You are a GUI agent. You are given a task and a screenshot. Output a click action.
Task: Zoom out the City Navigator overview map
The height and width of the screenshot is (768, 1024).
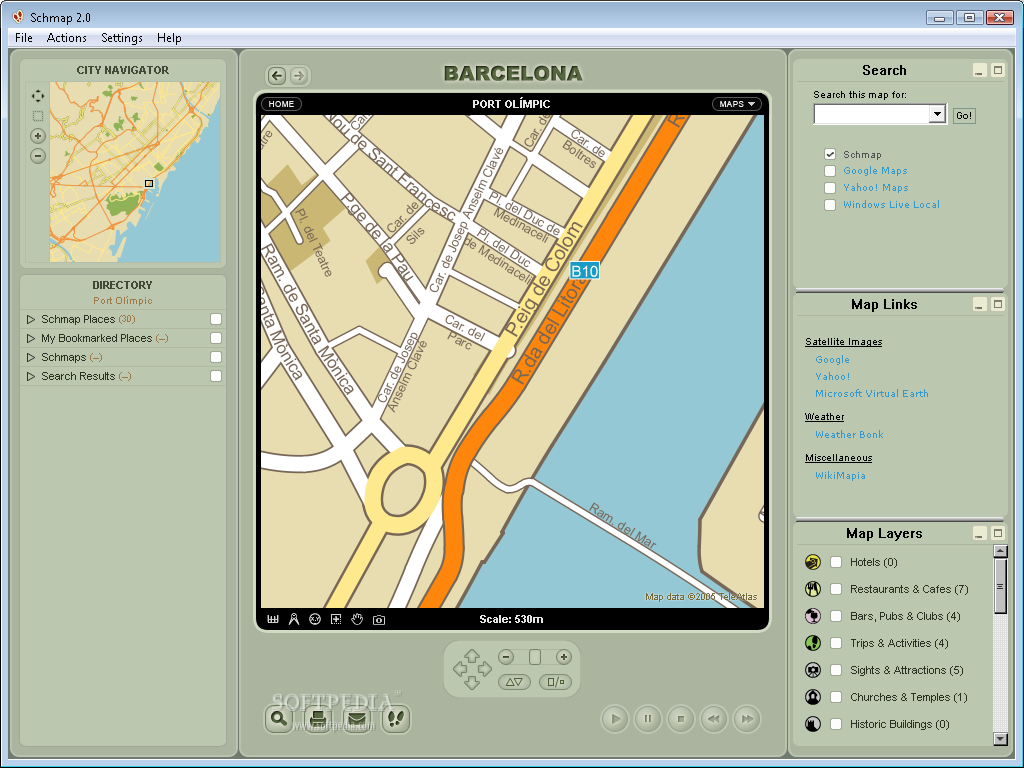(x=38, y=155)
